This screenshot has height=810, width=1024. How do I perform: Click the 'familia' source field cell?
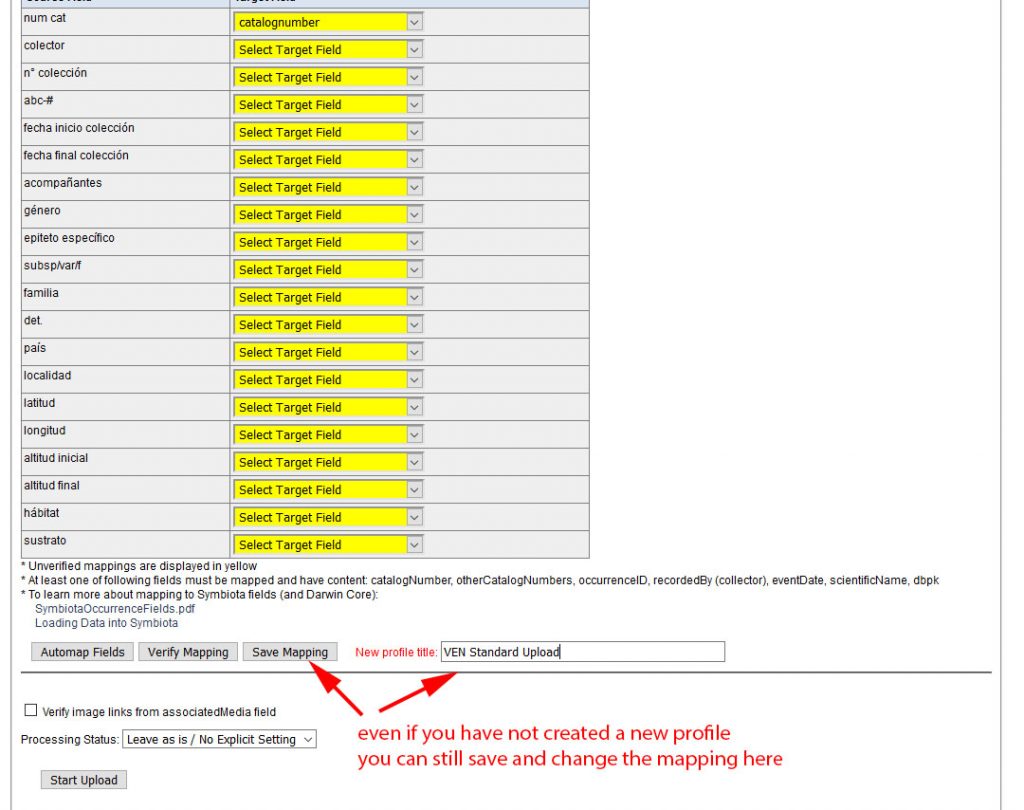click(x=125, y=297)
